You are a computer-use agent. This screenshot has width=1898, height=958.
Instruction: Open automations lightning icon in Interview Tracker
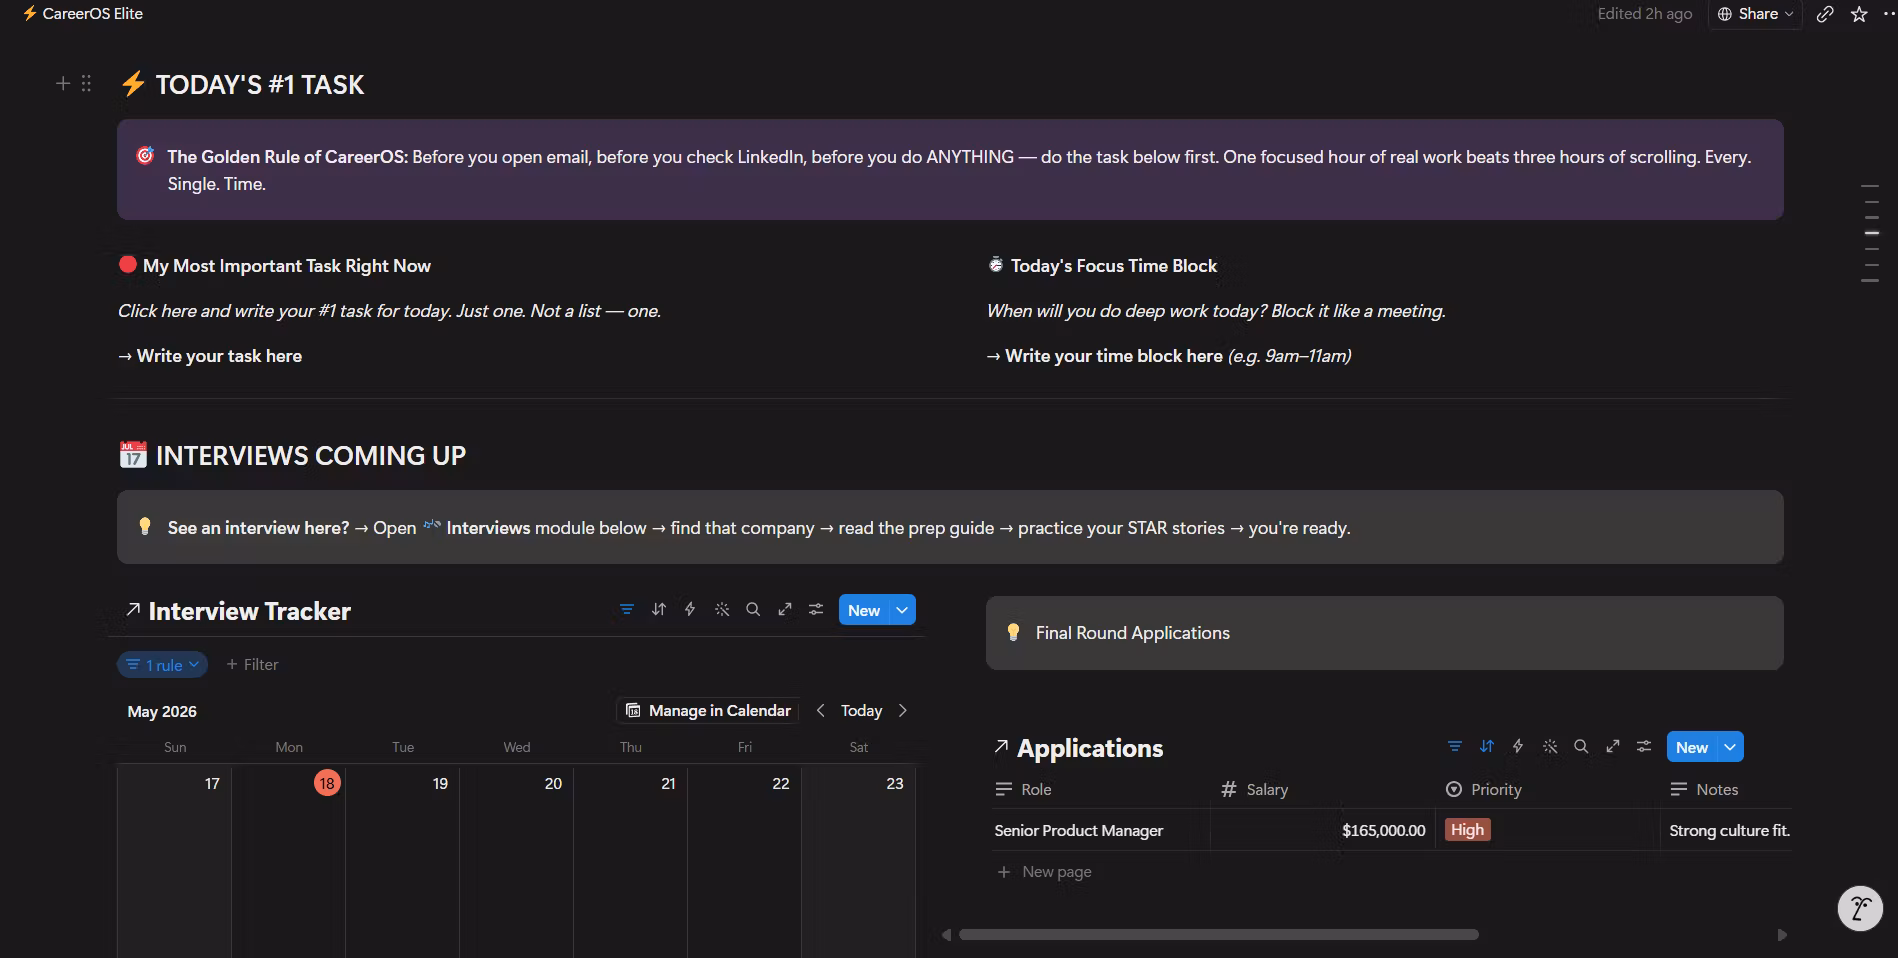click(690, 610)
